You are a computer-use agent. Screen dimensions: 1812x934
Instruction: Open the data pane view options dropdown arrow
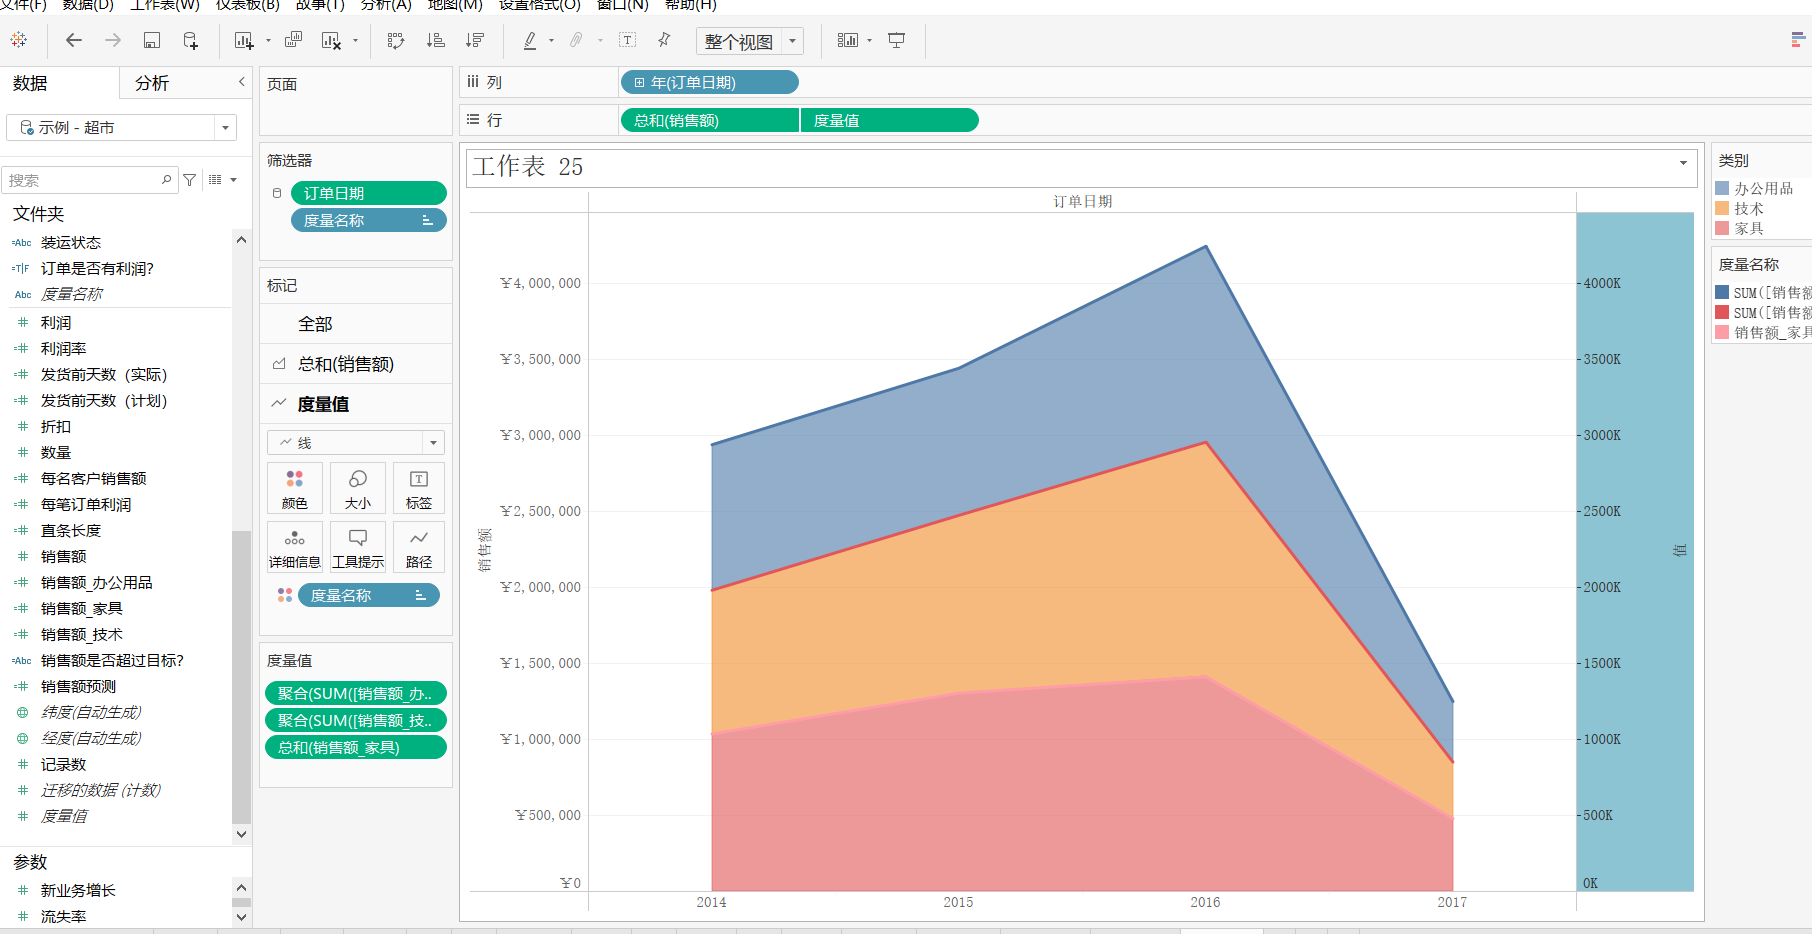tap(234, 180)
